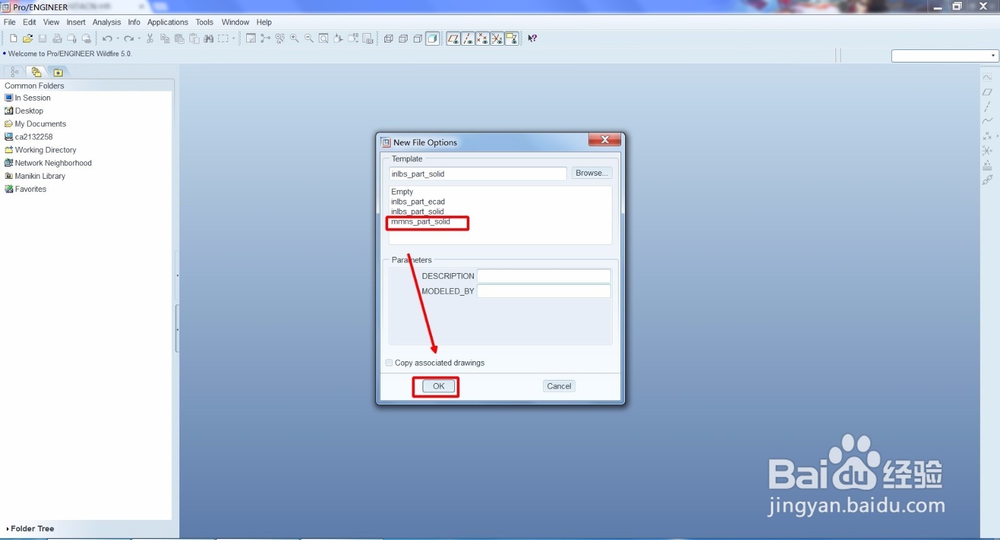Select inlbs_part_ecad template in the list
The height and width of the screenshot is (540, 1000).
[418, 201]
